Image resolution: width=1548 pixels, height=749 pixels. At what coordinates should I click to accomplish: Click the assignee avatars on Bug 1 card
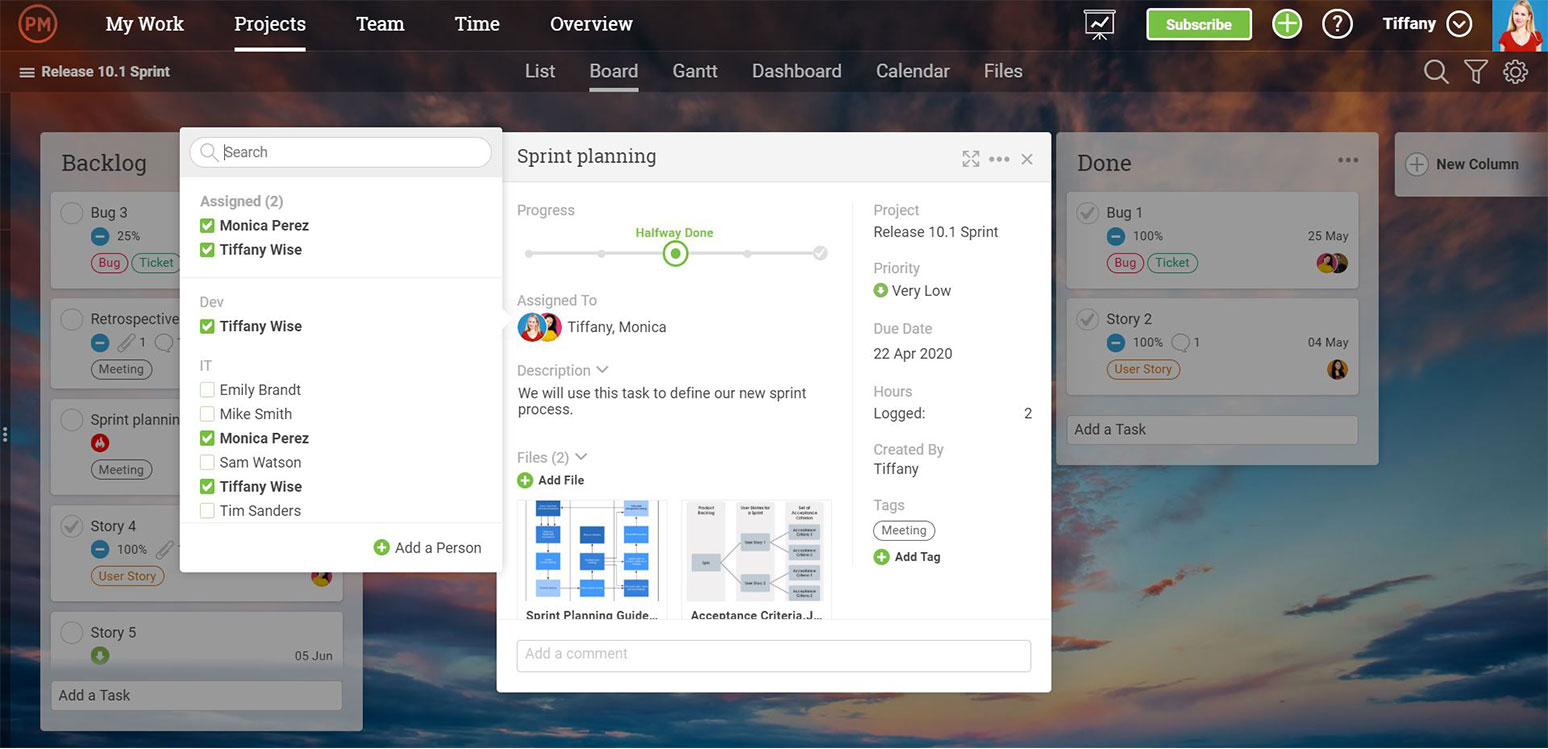[x=1332, y=263]
